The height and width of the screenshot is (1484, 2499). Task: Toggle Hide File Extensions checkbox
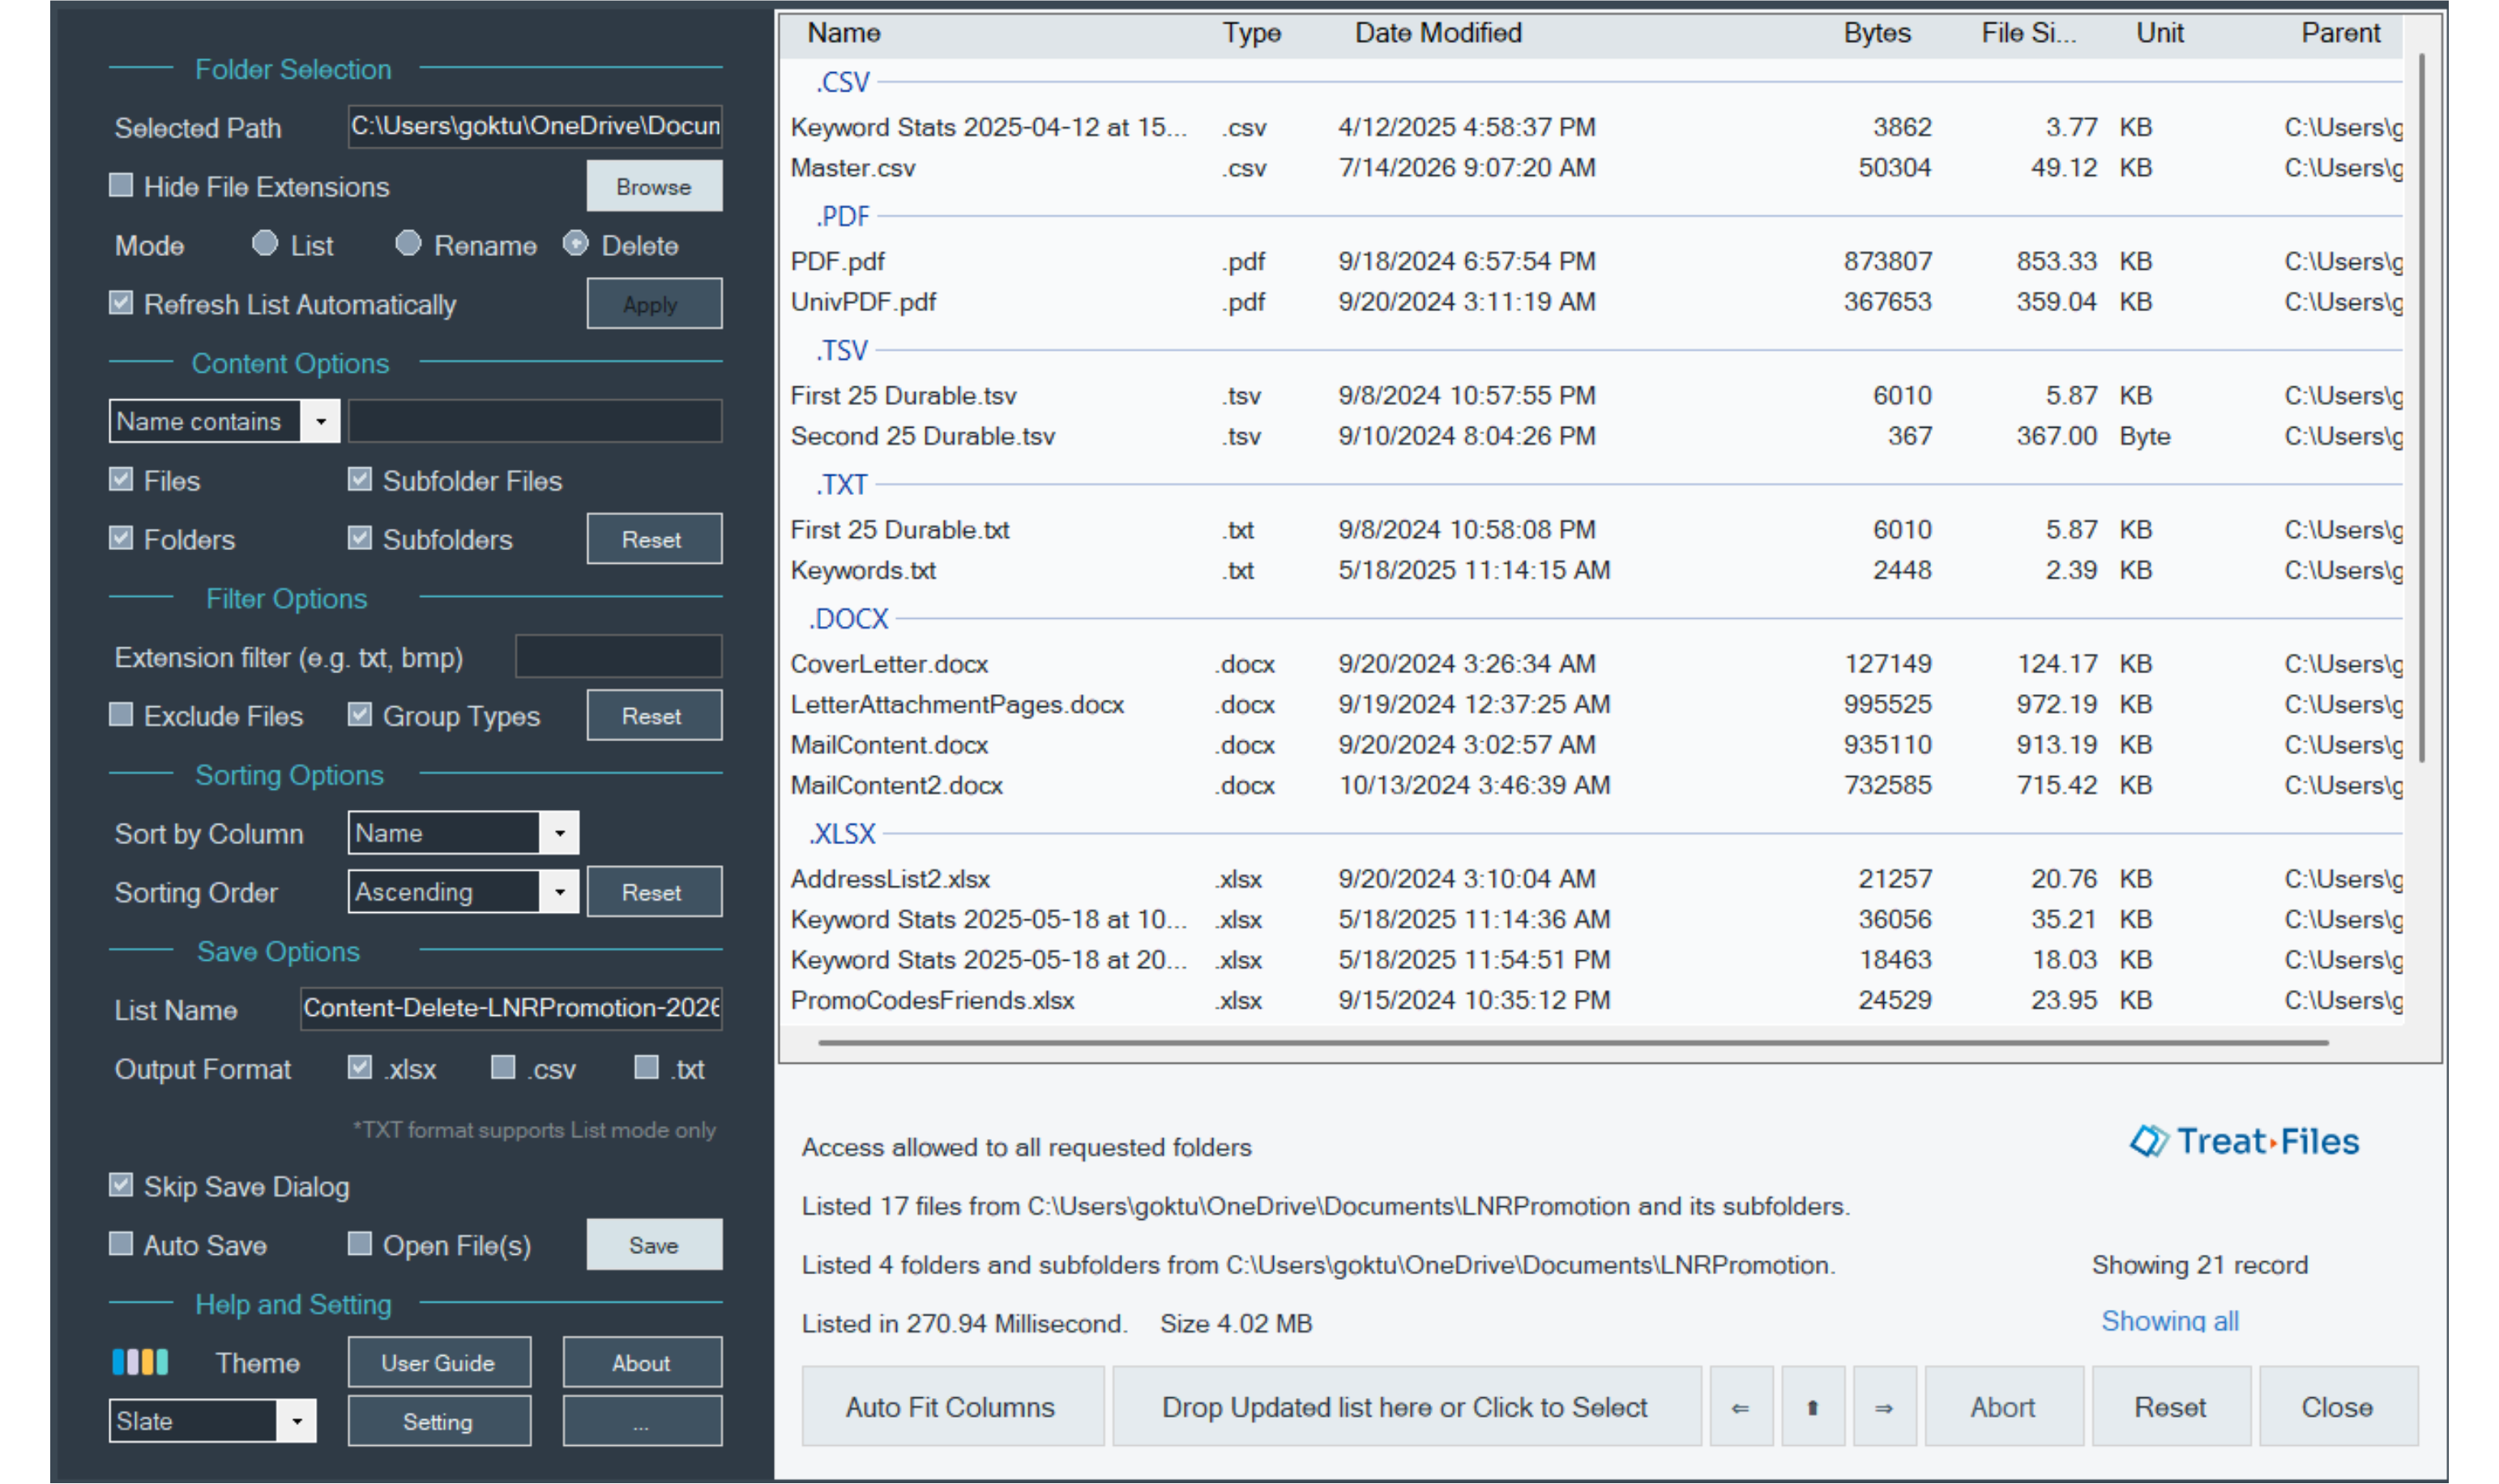(121, 186)
